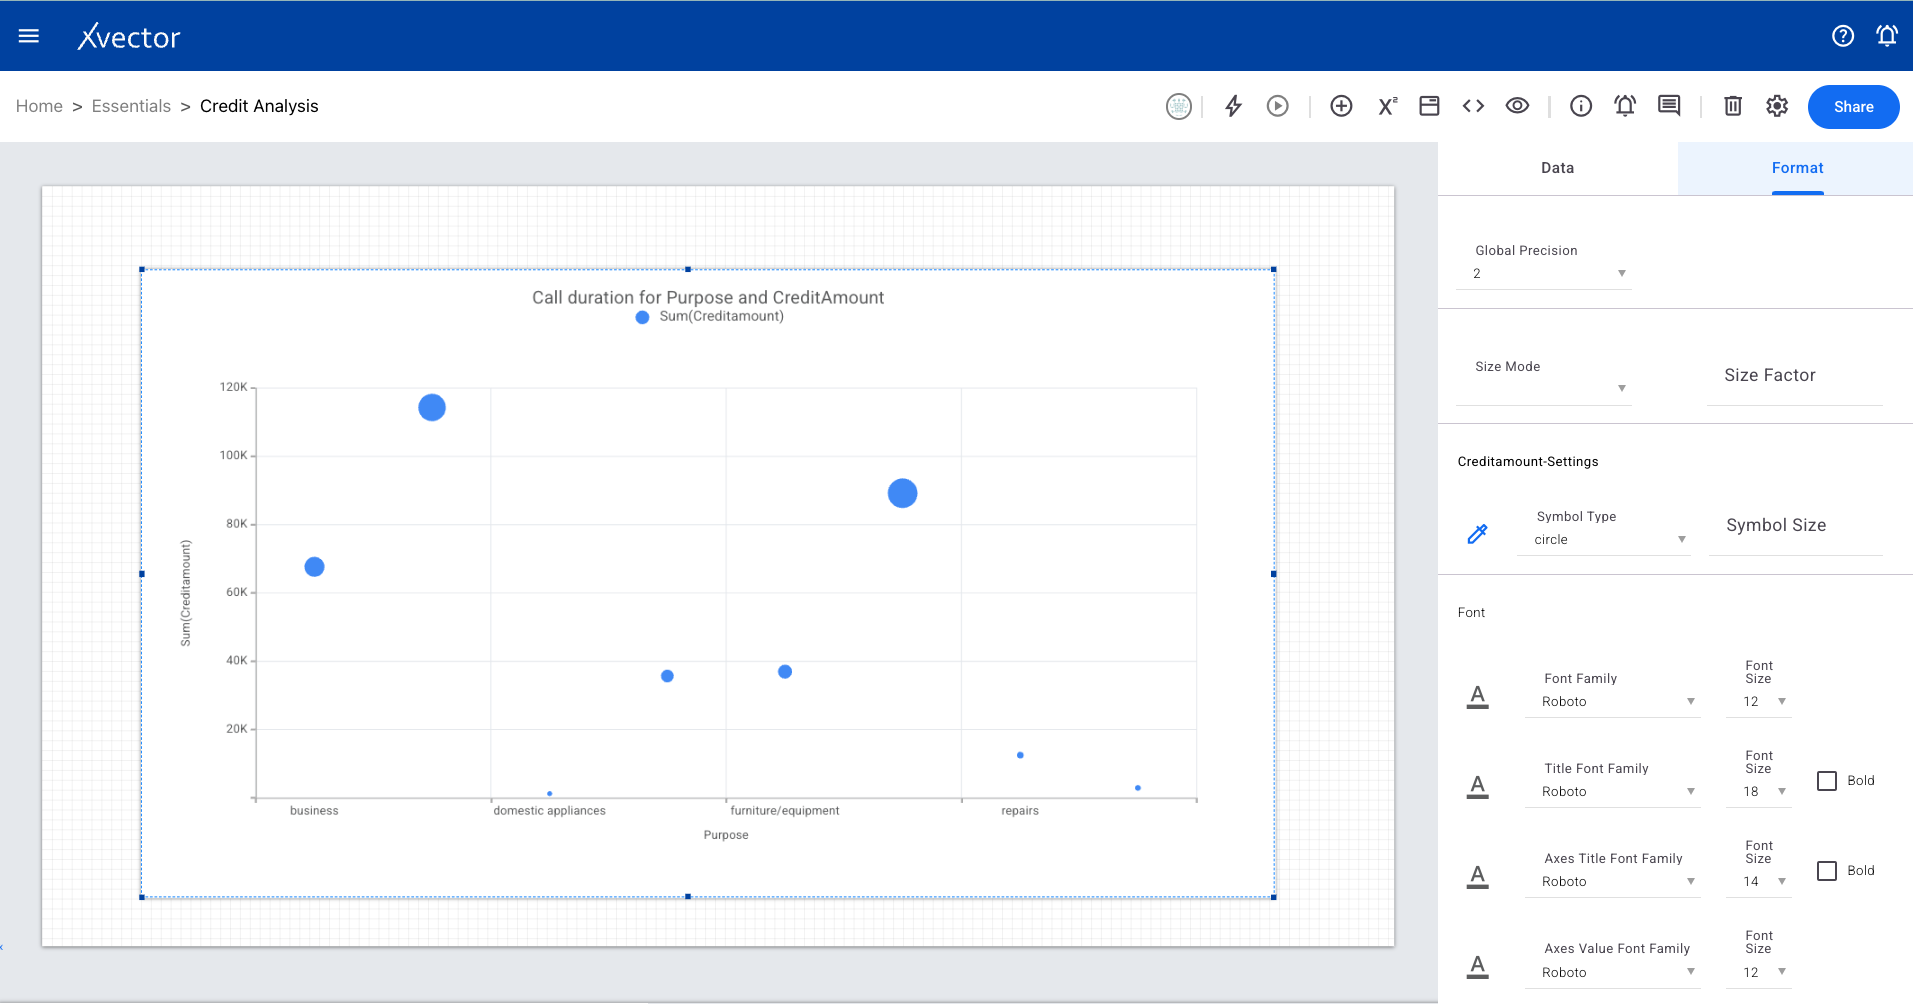The height and width of the screenshot is (1004, 1913).
Task: Click the lightning bolt action icon
Action: coord(1233,106)
